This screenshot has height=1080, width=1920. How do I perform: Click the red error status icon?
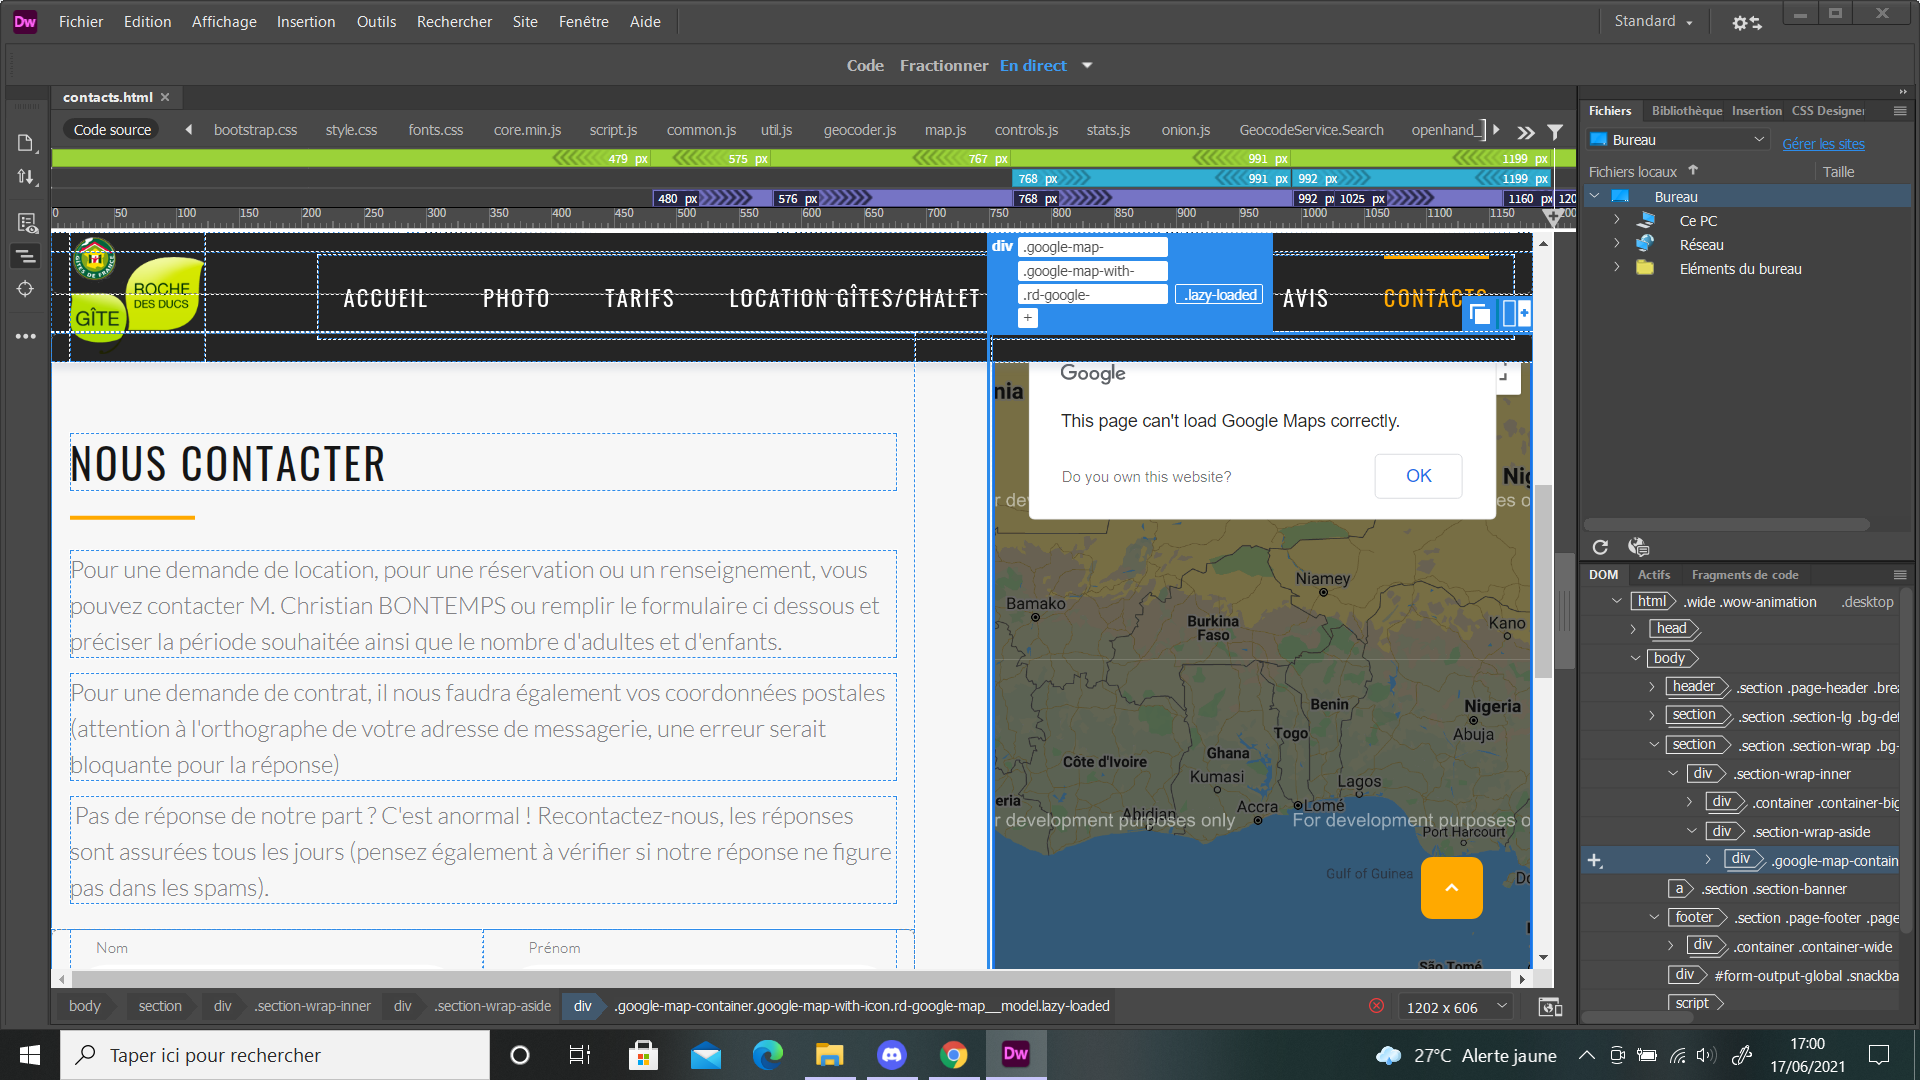pyautogui.click(x=1377, y=1006)
